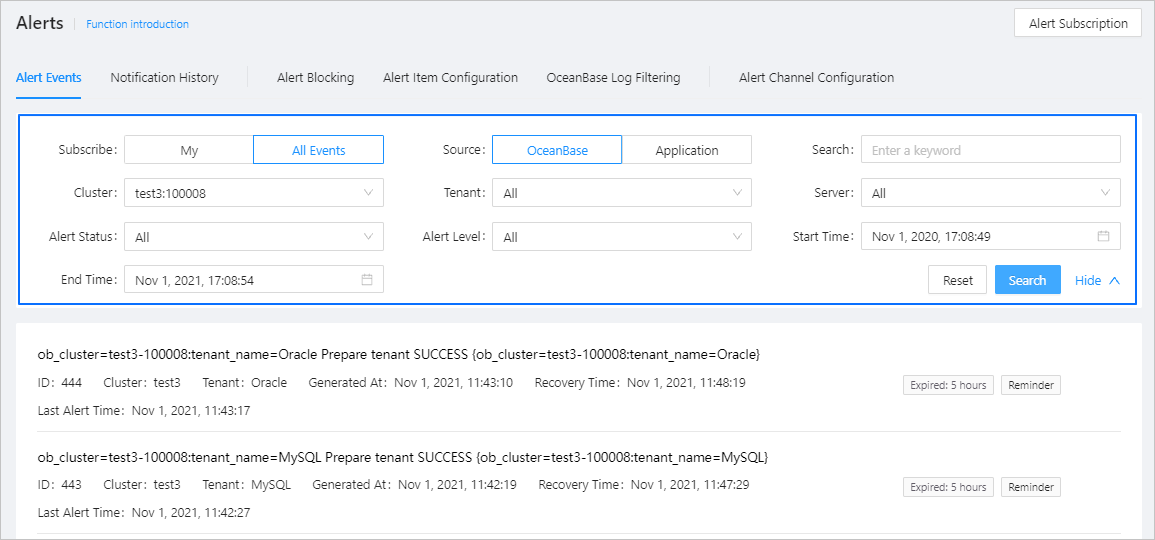
Task: Open the End Time calendar icon
Action: pos(367,280)
